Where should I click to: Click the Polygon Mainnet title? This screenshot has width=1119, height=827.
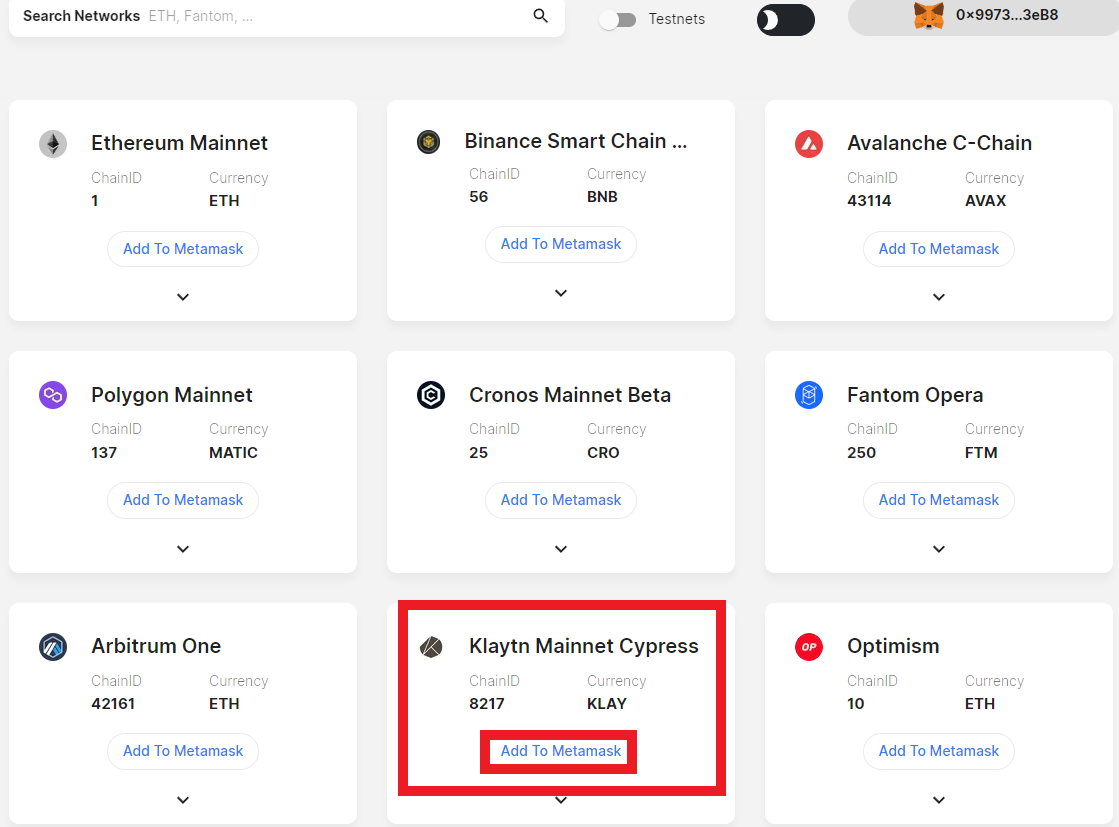click(x=172, y=395)
